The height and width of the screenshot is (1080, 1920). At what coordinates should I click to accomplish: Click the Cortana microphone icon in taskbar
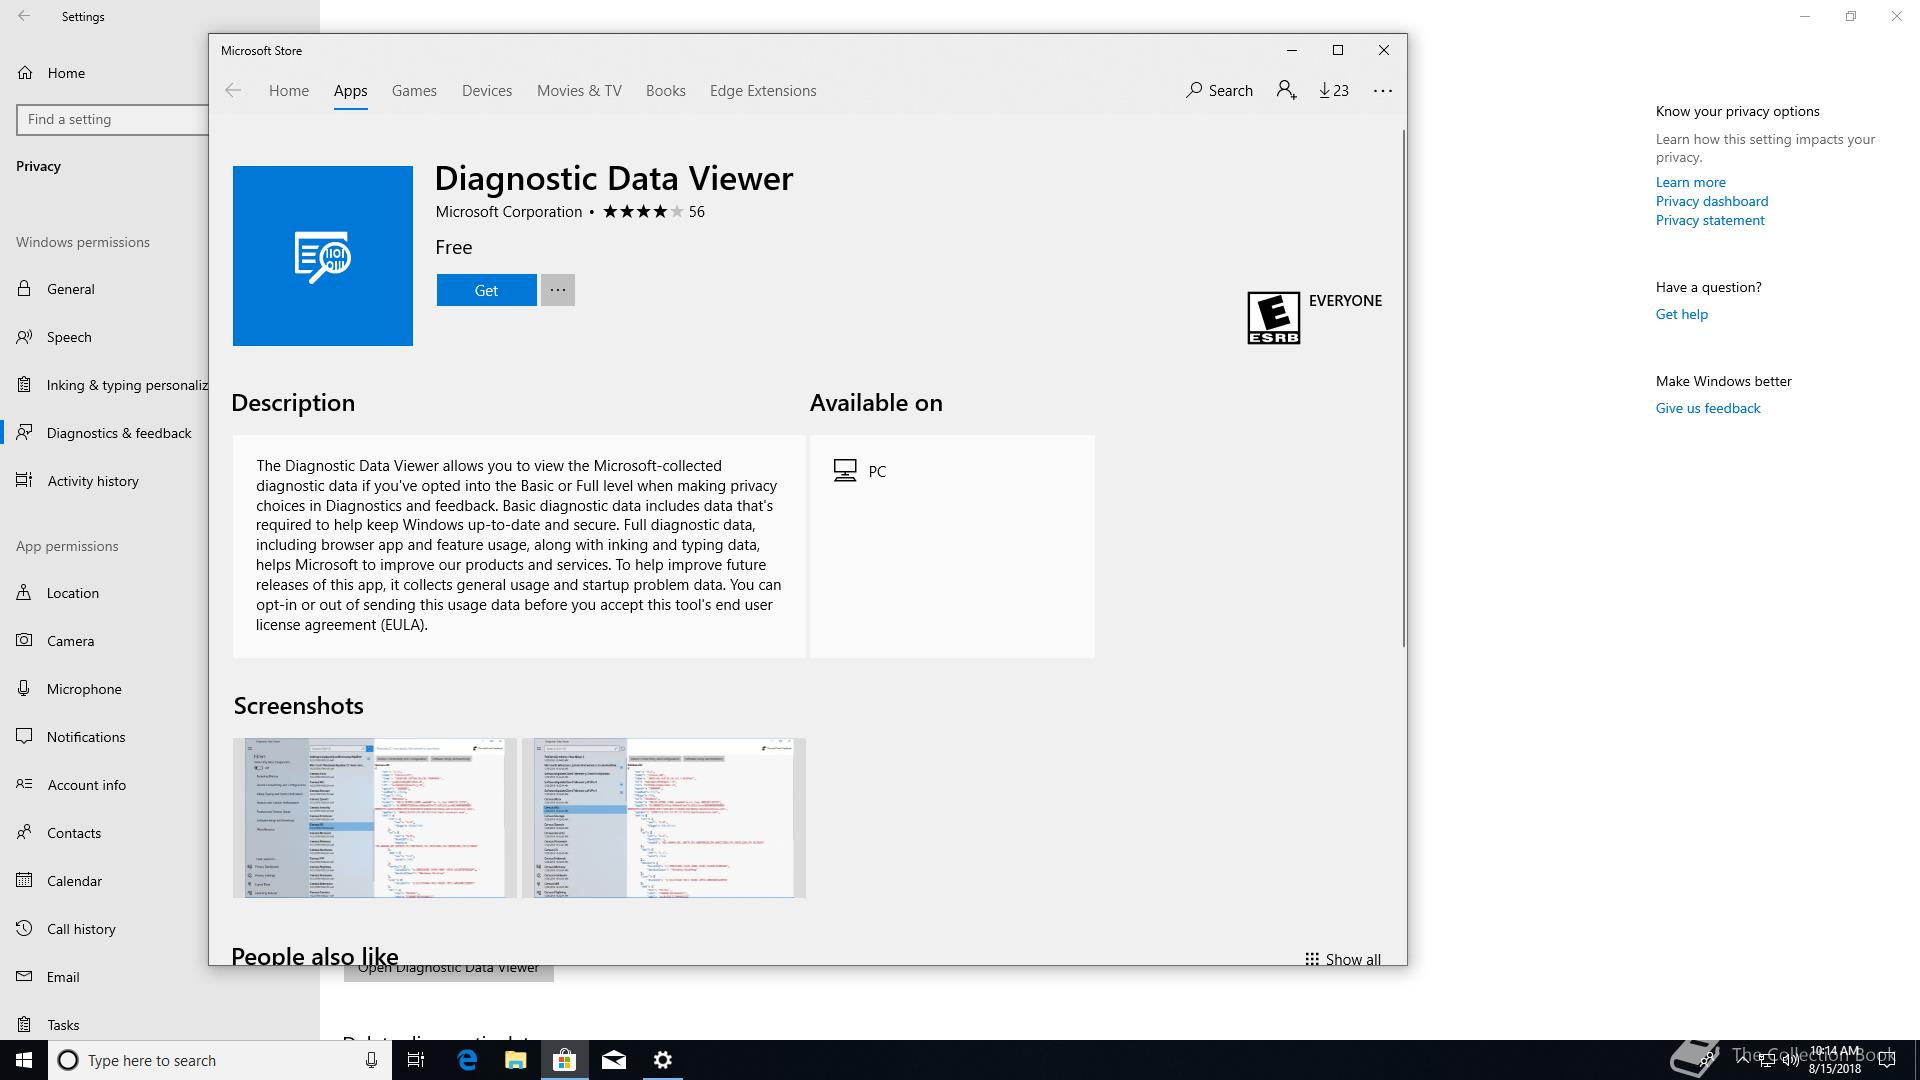(371, 1060)
